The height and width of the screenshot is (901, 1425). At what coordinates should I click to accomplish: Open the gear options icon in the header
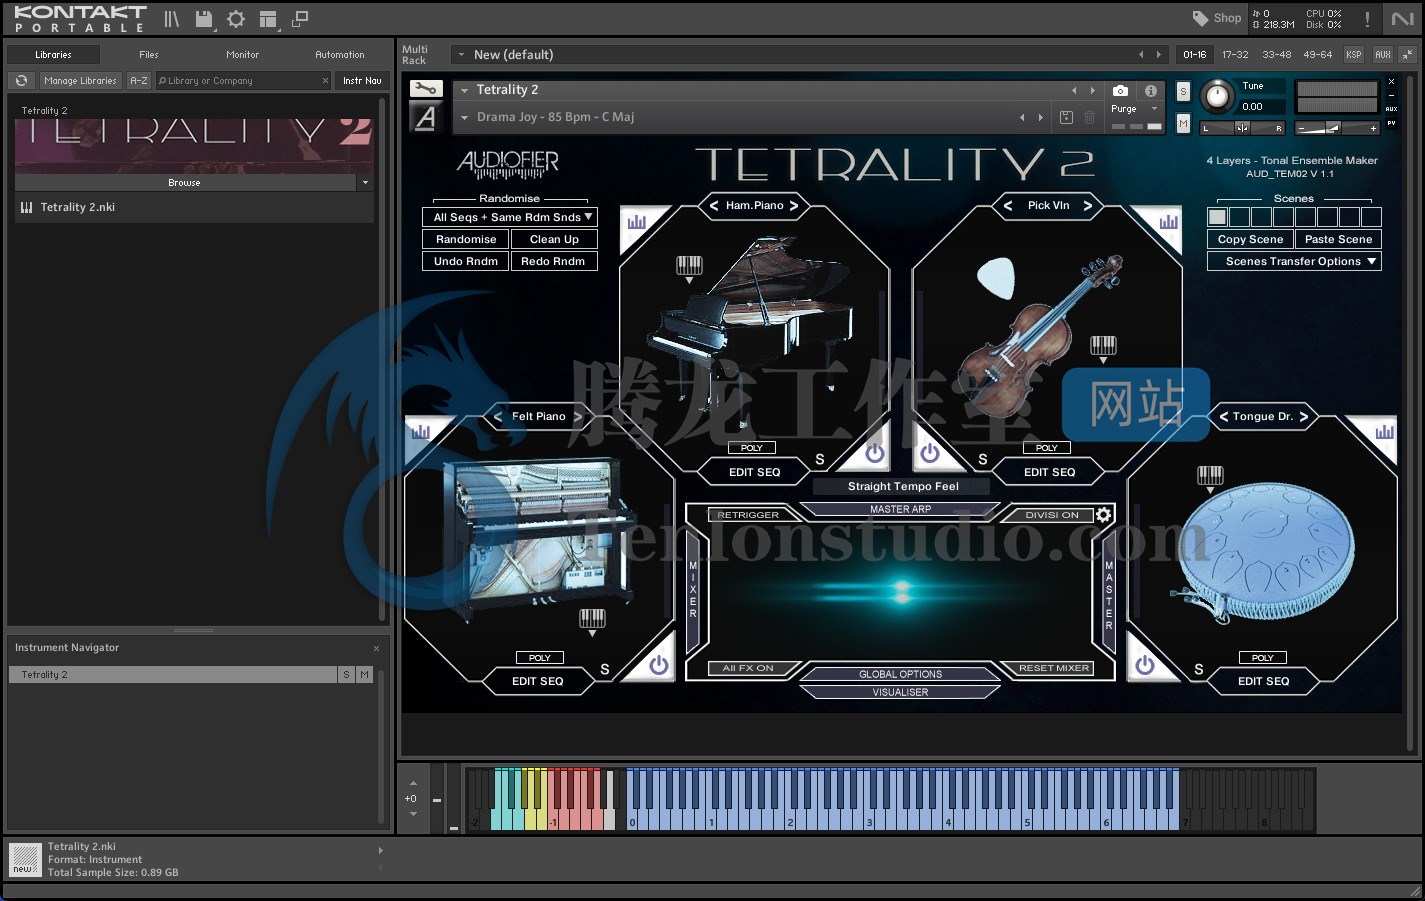tap(236, 19)
